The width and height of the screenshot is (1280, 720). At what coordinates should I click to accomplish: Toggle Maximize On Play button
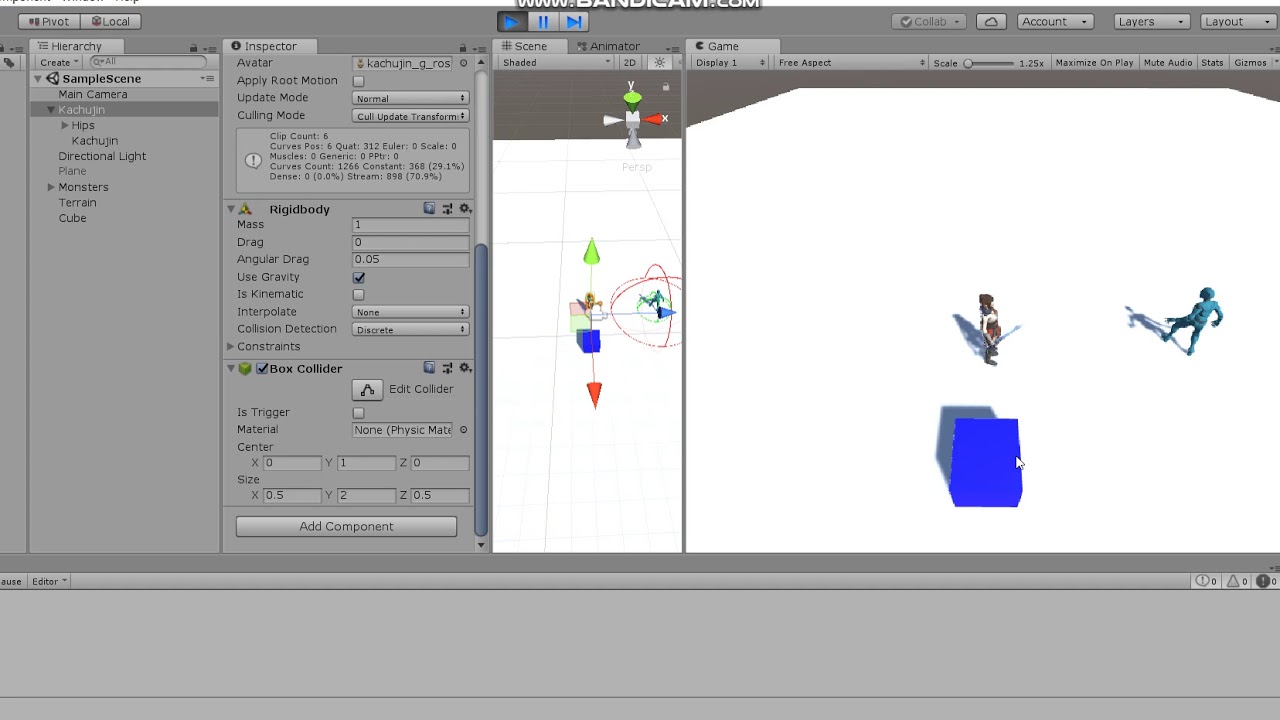pyautogui.click(x=1094, y=62)
